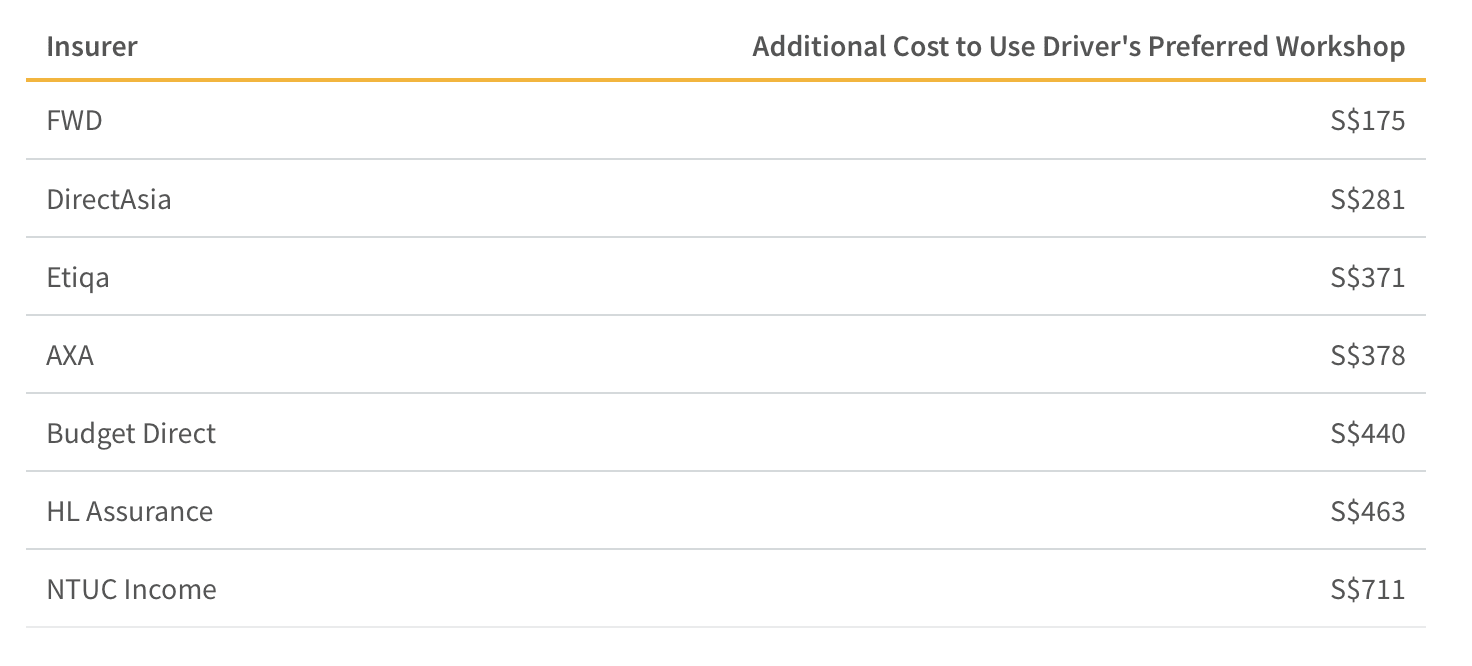
Task: Select the FWD insurer cell
Action: point(74,121)
